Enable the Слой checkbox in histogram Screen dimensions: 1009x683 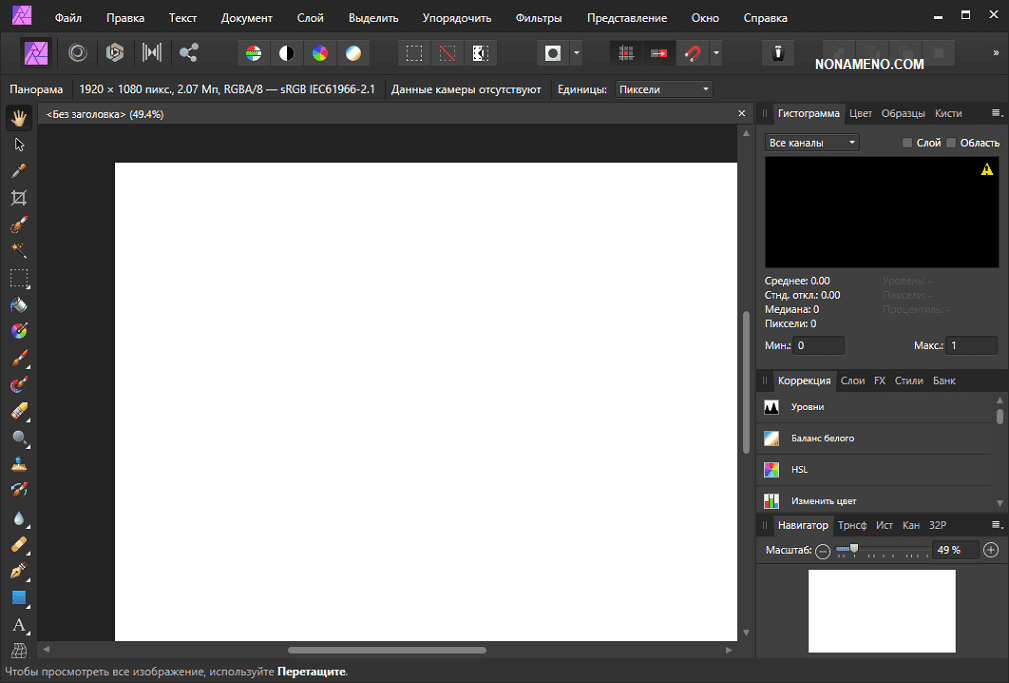point(907,143)
